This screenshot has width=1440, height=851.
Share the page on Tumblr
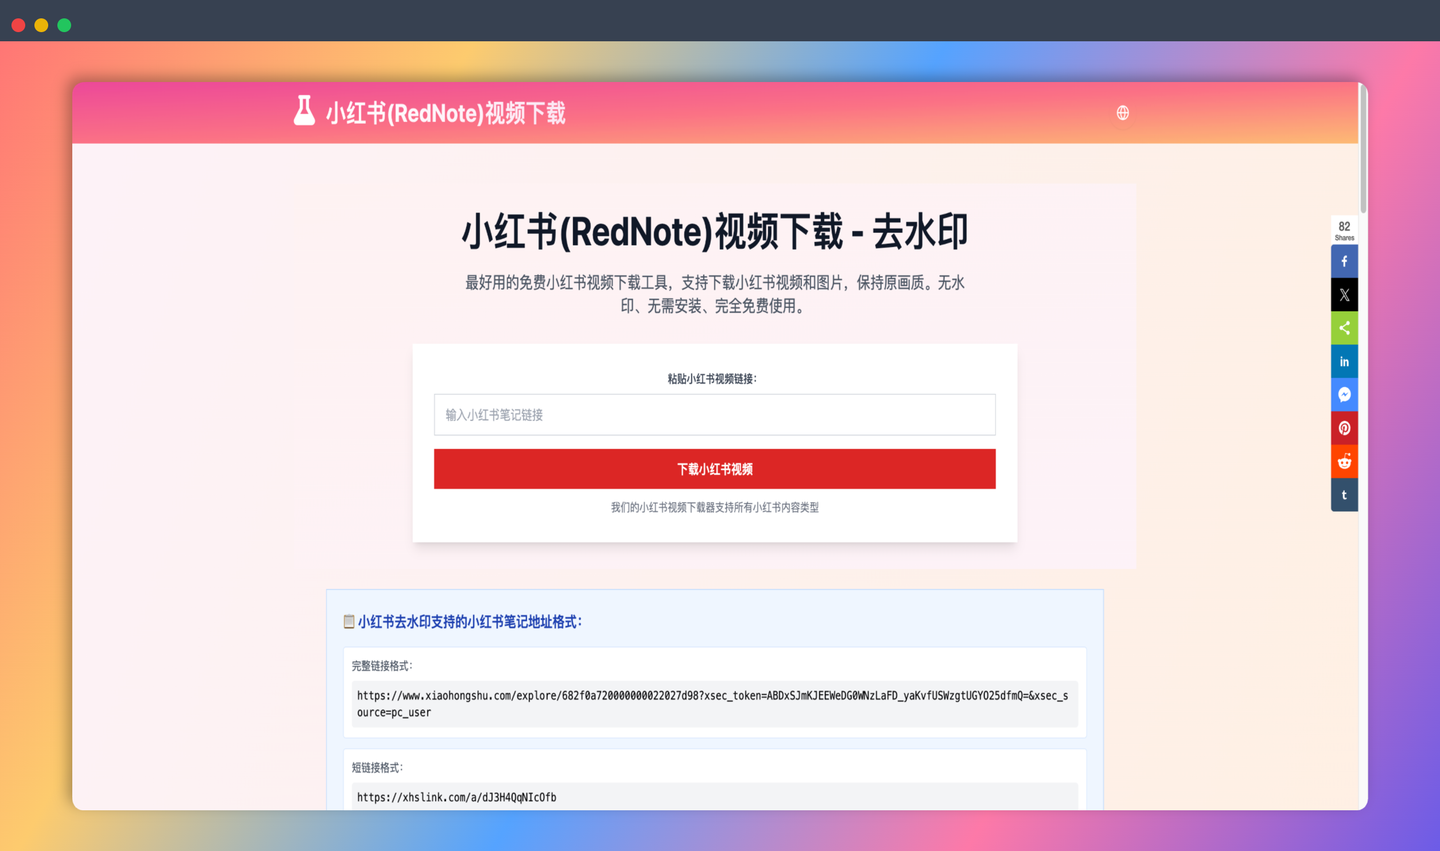point(1344,495)
